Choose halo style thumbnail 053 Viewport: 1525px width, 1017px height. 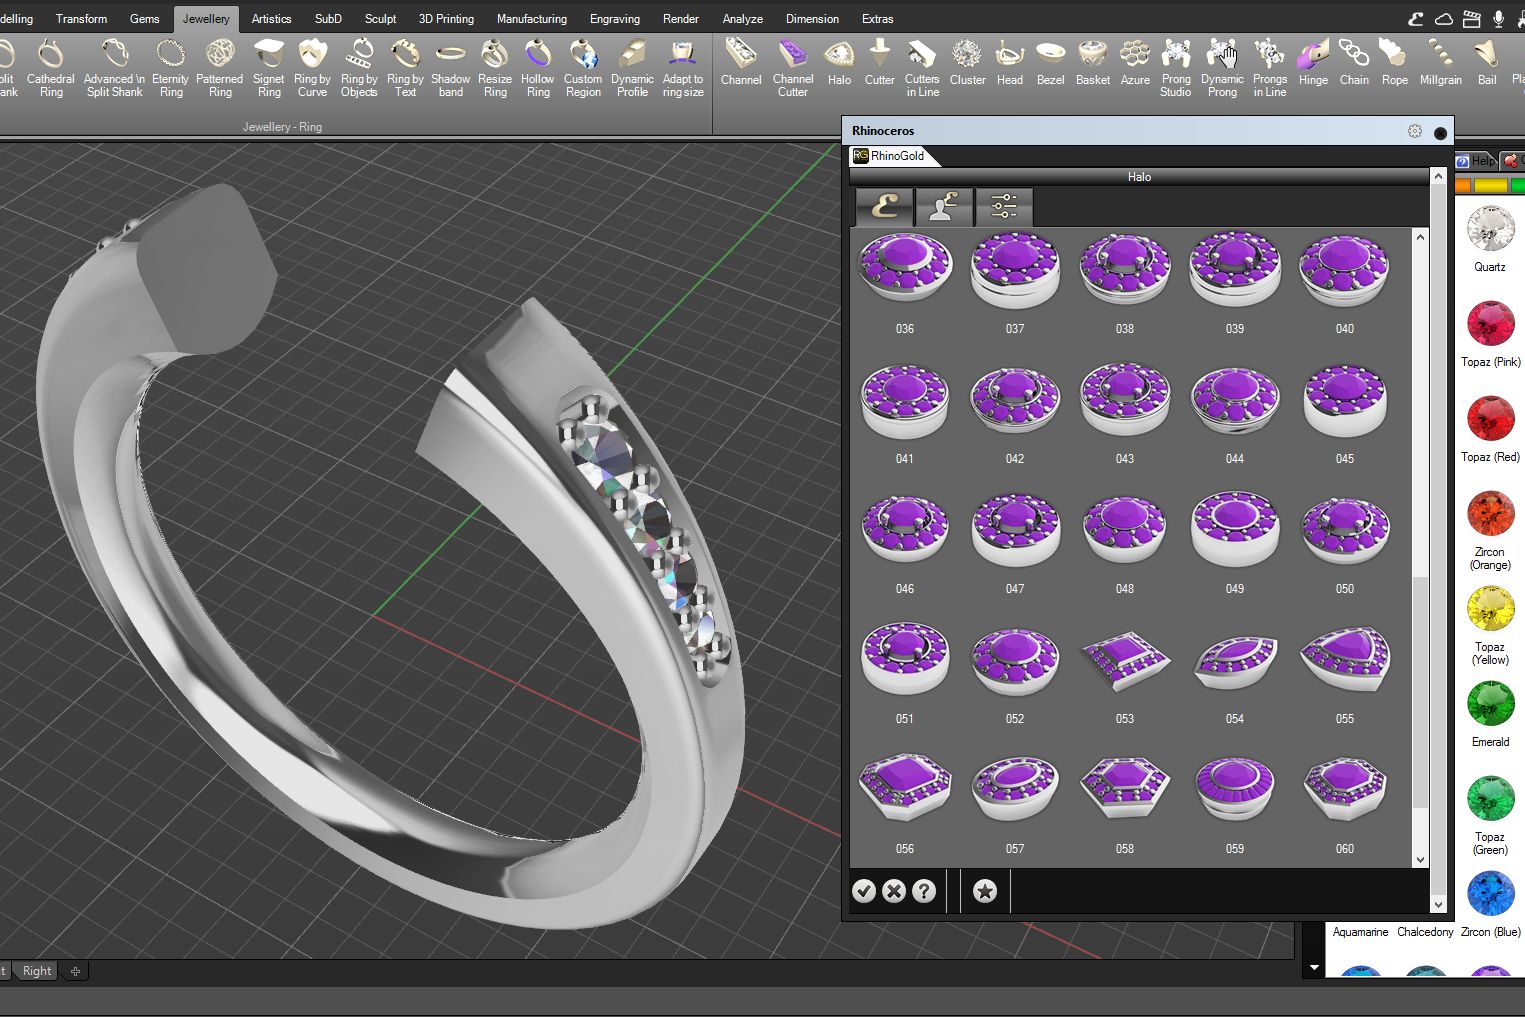point(1125,662)
